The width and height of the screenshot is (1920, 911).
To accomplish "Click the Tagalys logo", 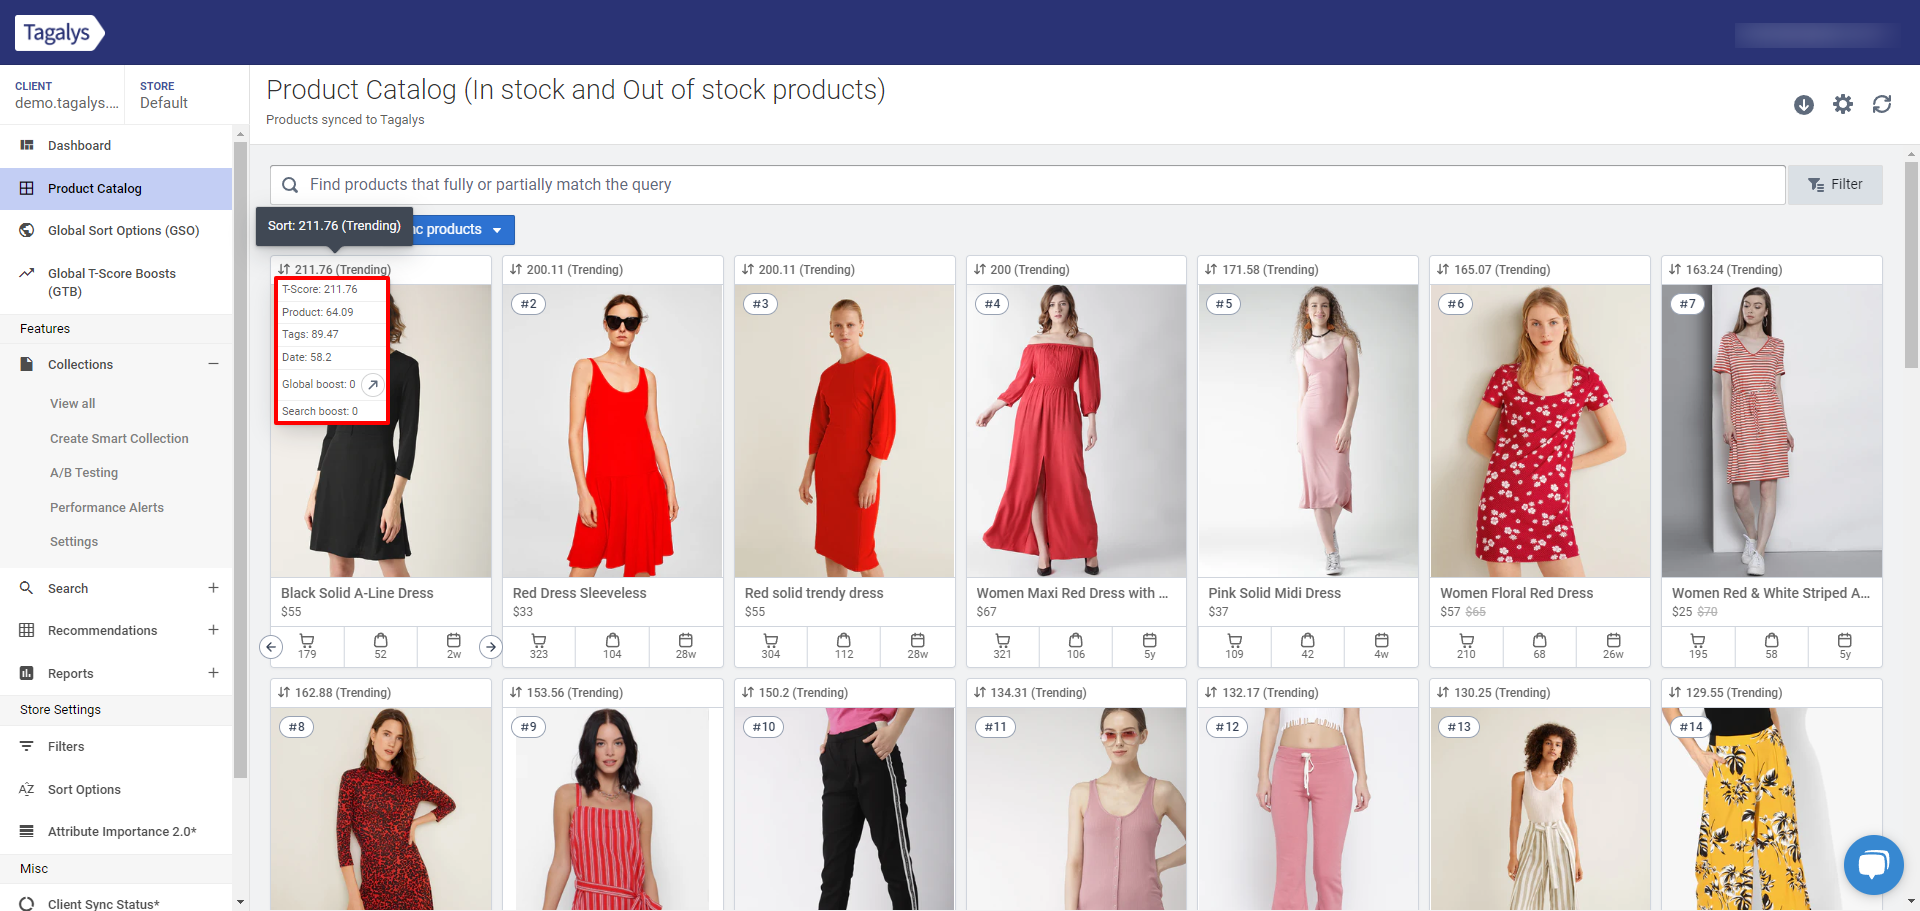I will 59,32.
